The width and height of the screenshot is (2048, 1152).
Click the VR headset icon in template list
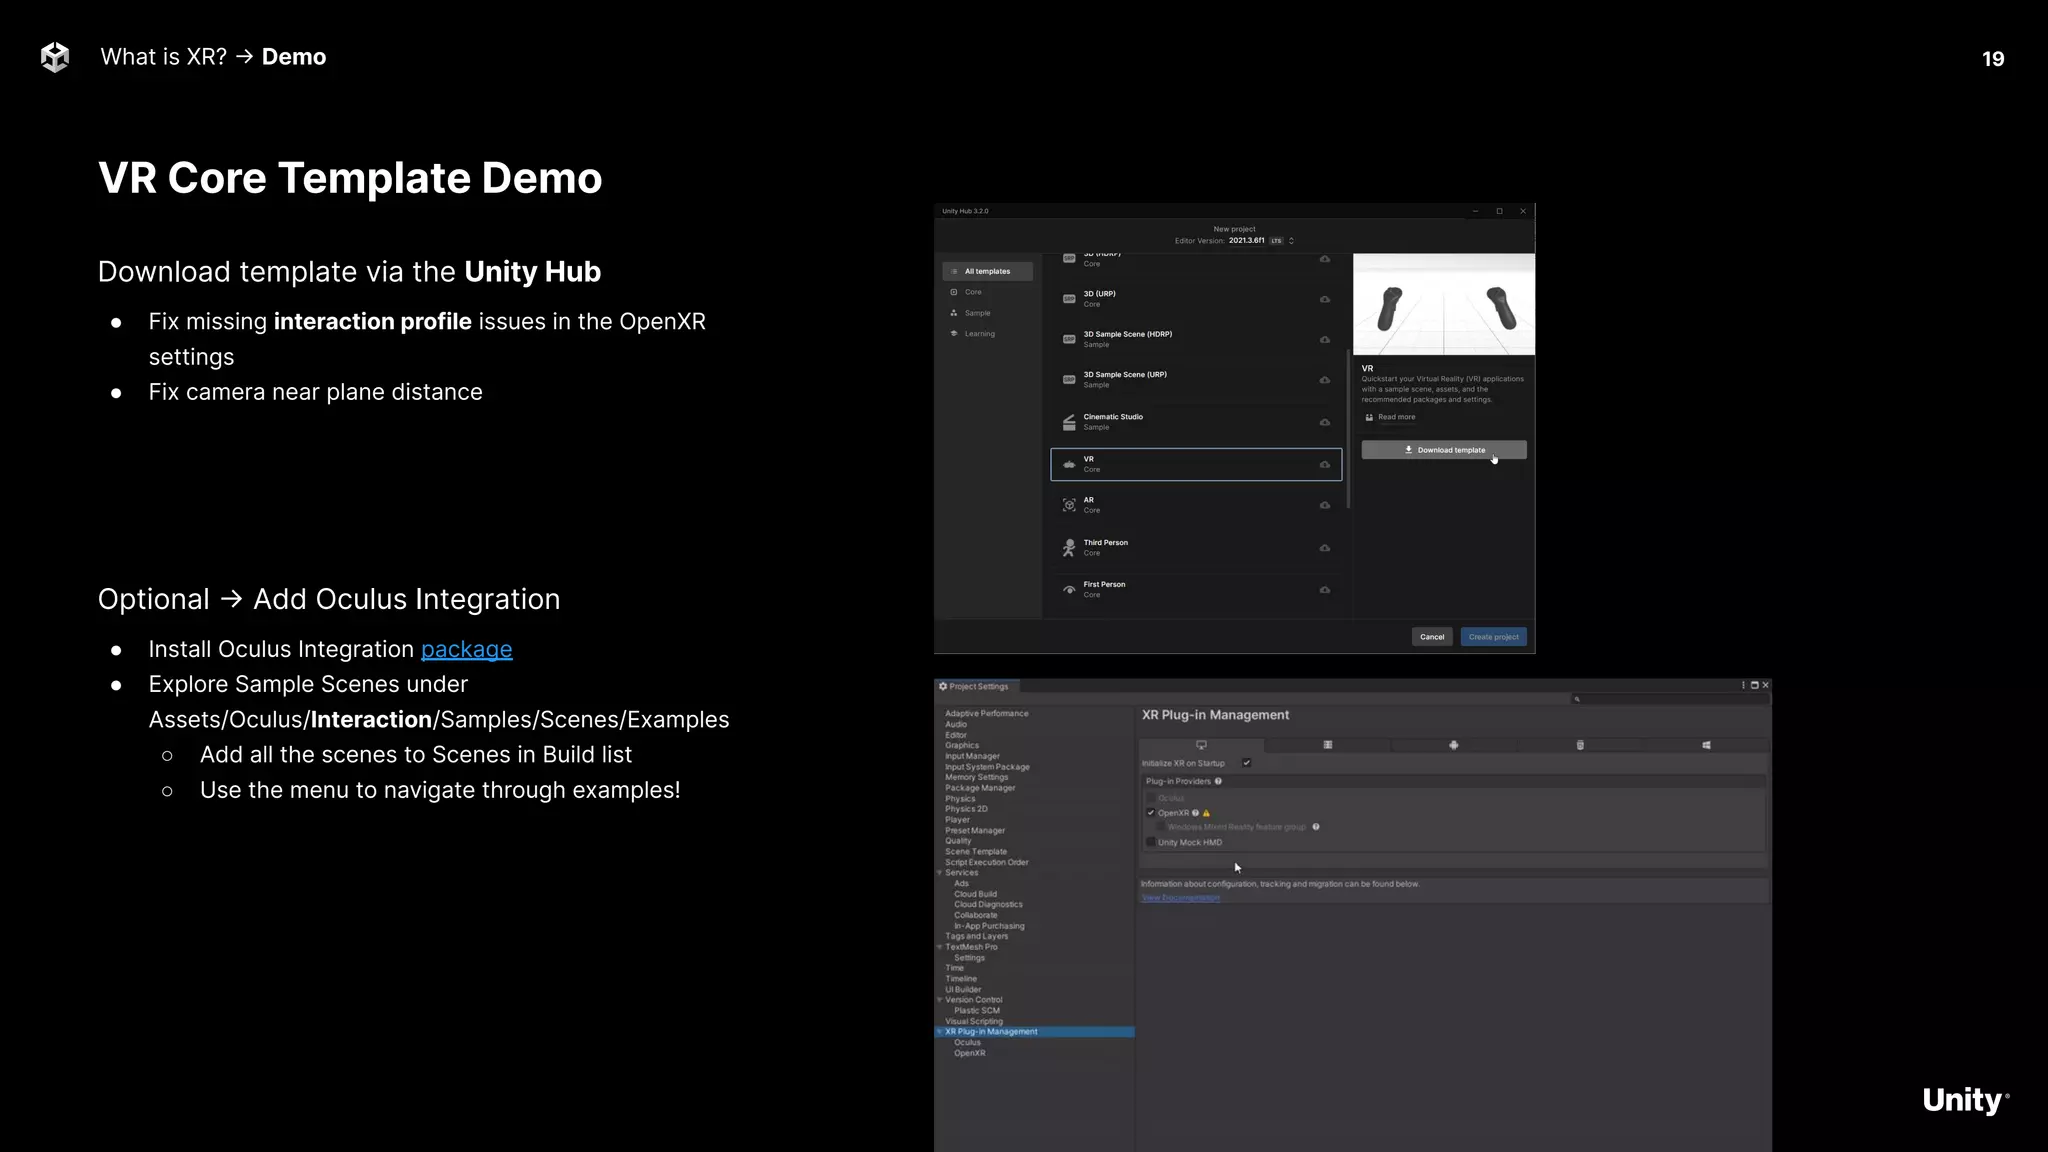pyautogui.click(x=1069, y=464)
